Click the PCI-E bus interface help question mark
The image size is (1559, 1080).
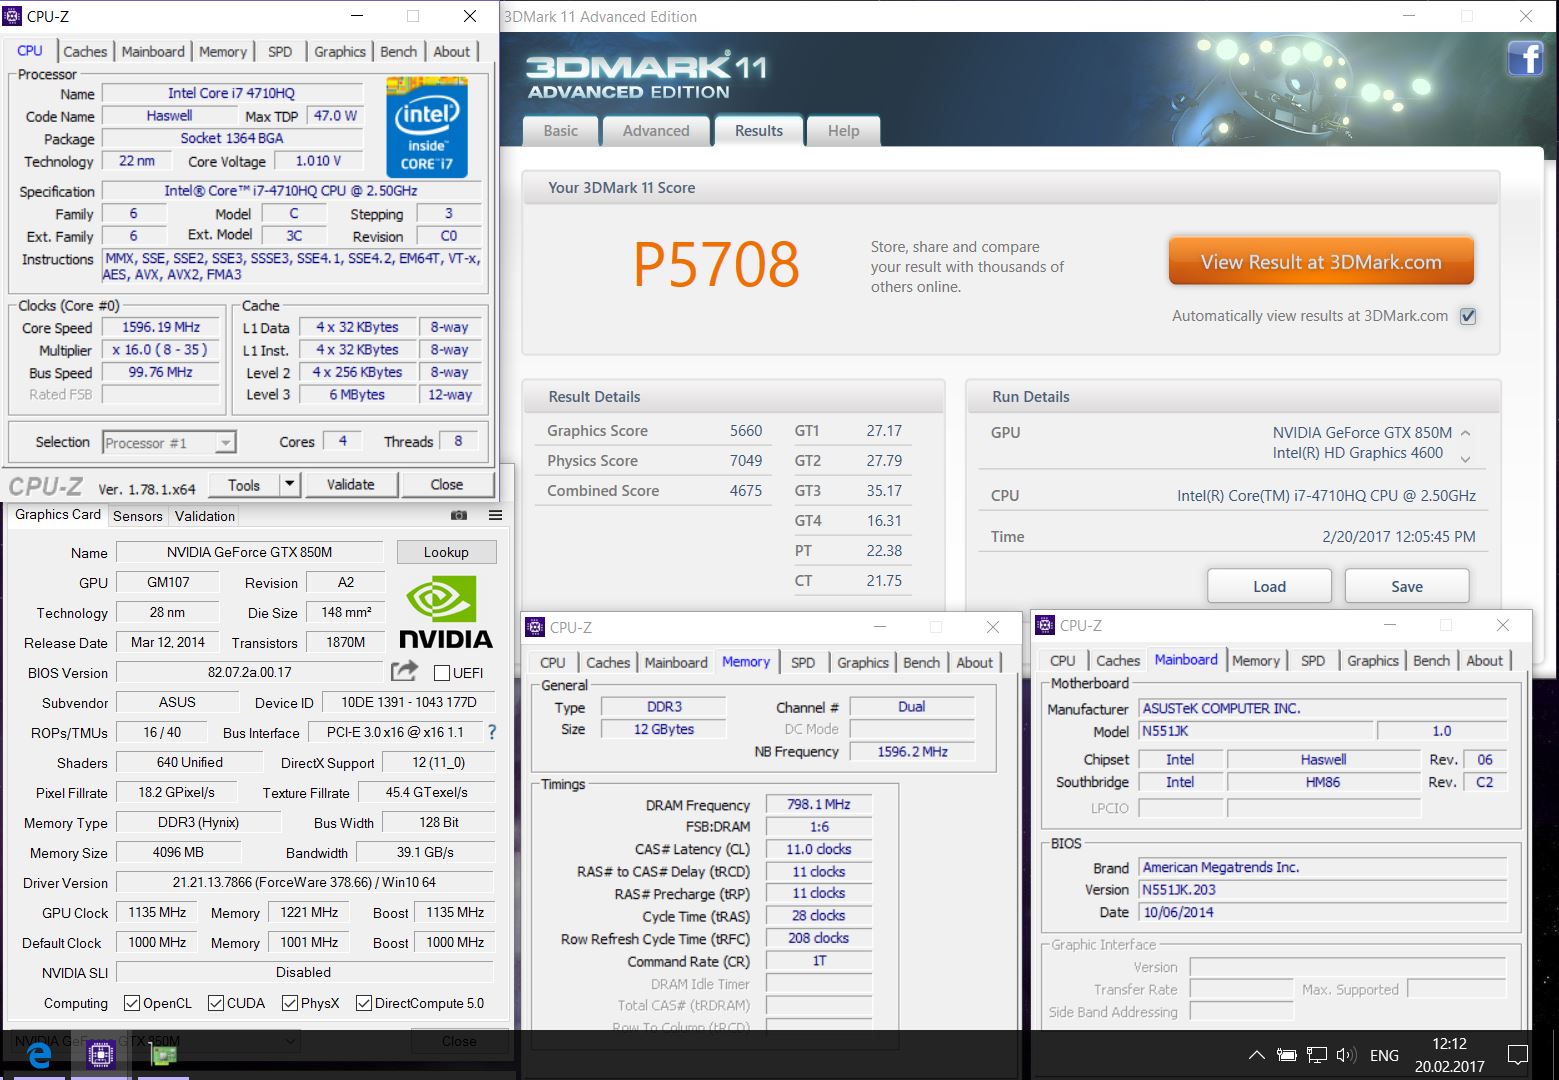[492, 732]
